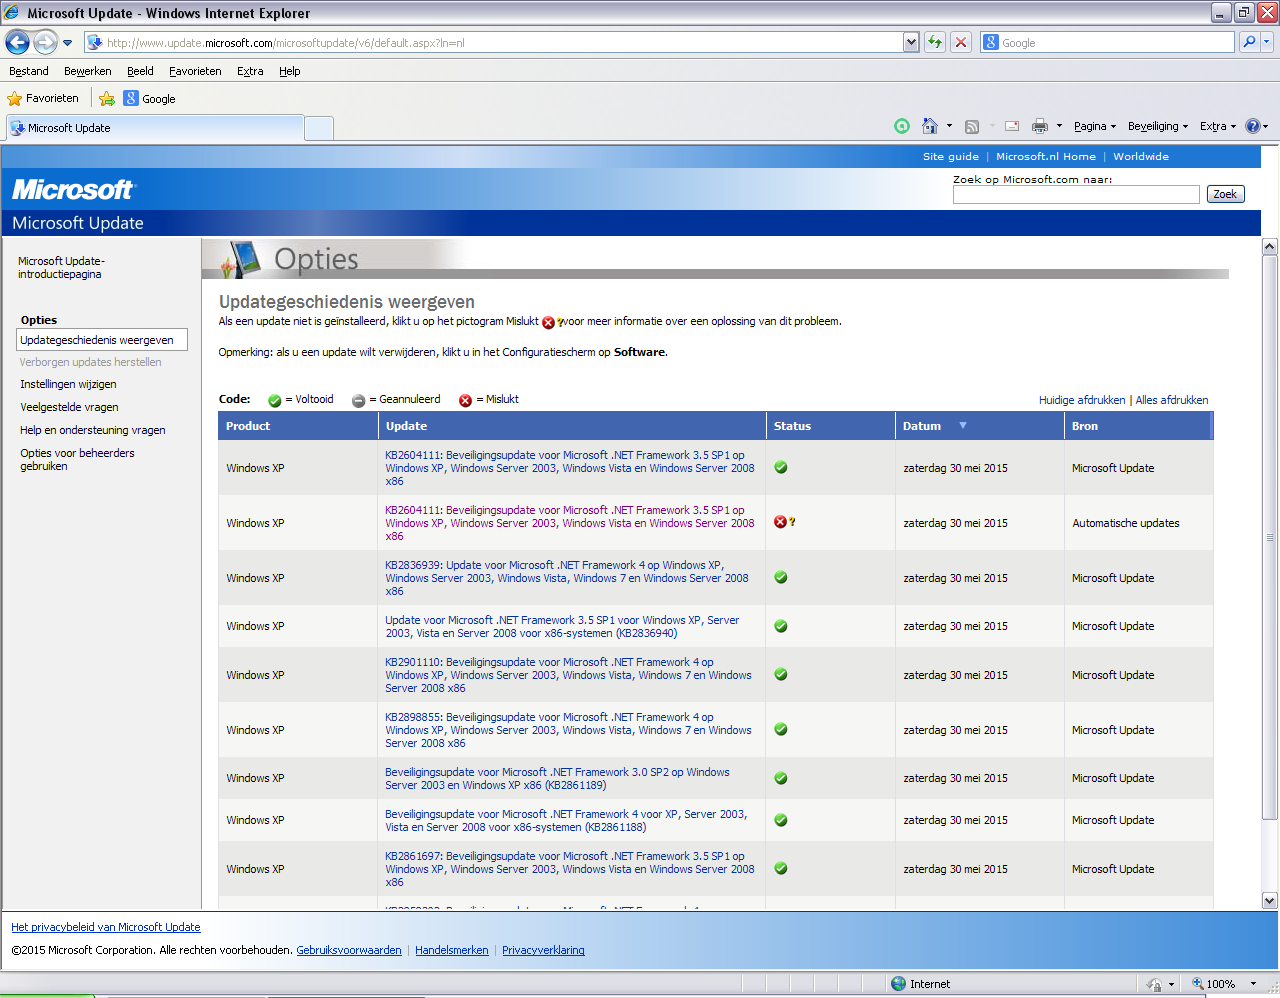
Task: Open the recent pages dropdown arrow
Action: (67, 43)
